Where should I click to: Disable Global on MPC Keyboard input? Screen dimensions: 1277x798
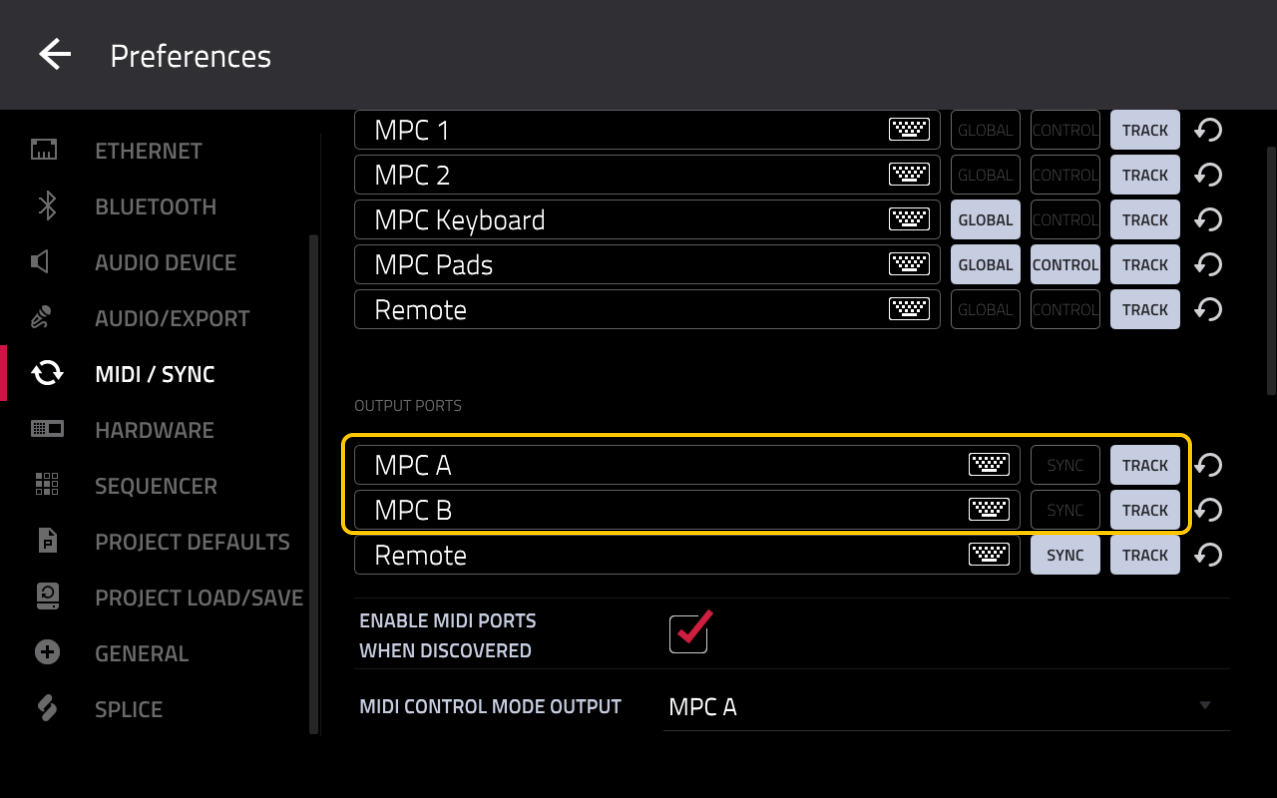985,220
